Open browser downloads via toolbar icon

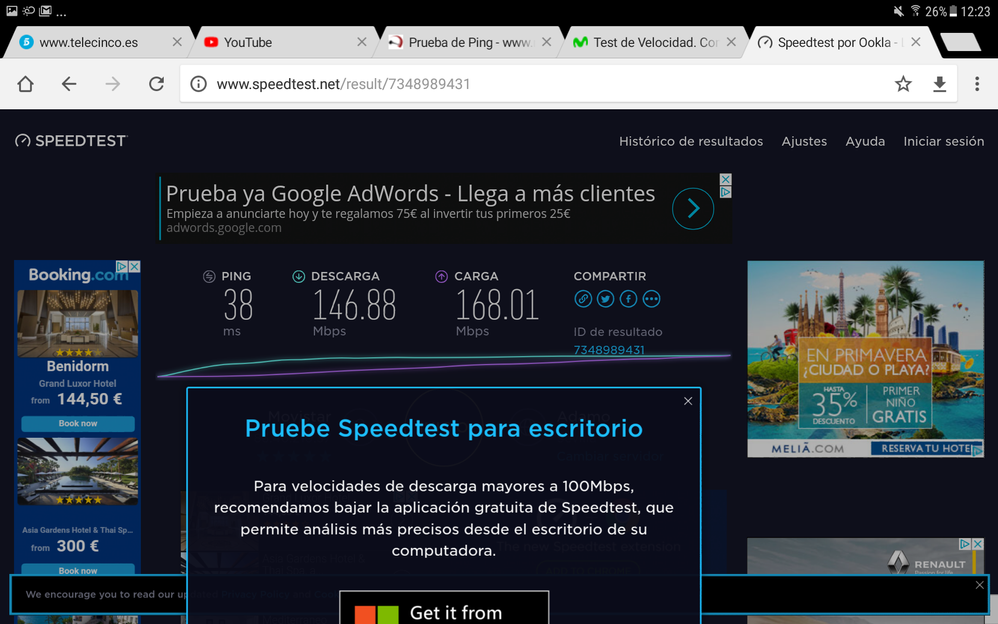click(x=940, y=84)
